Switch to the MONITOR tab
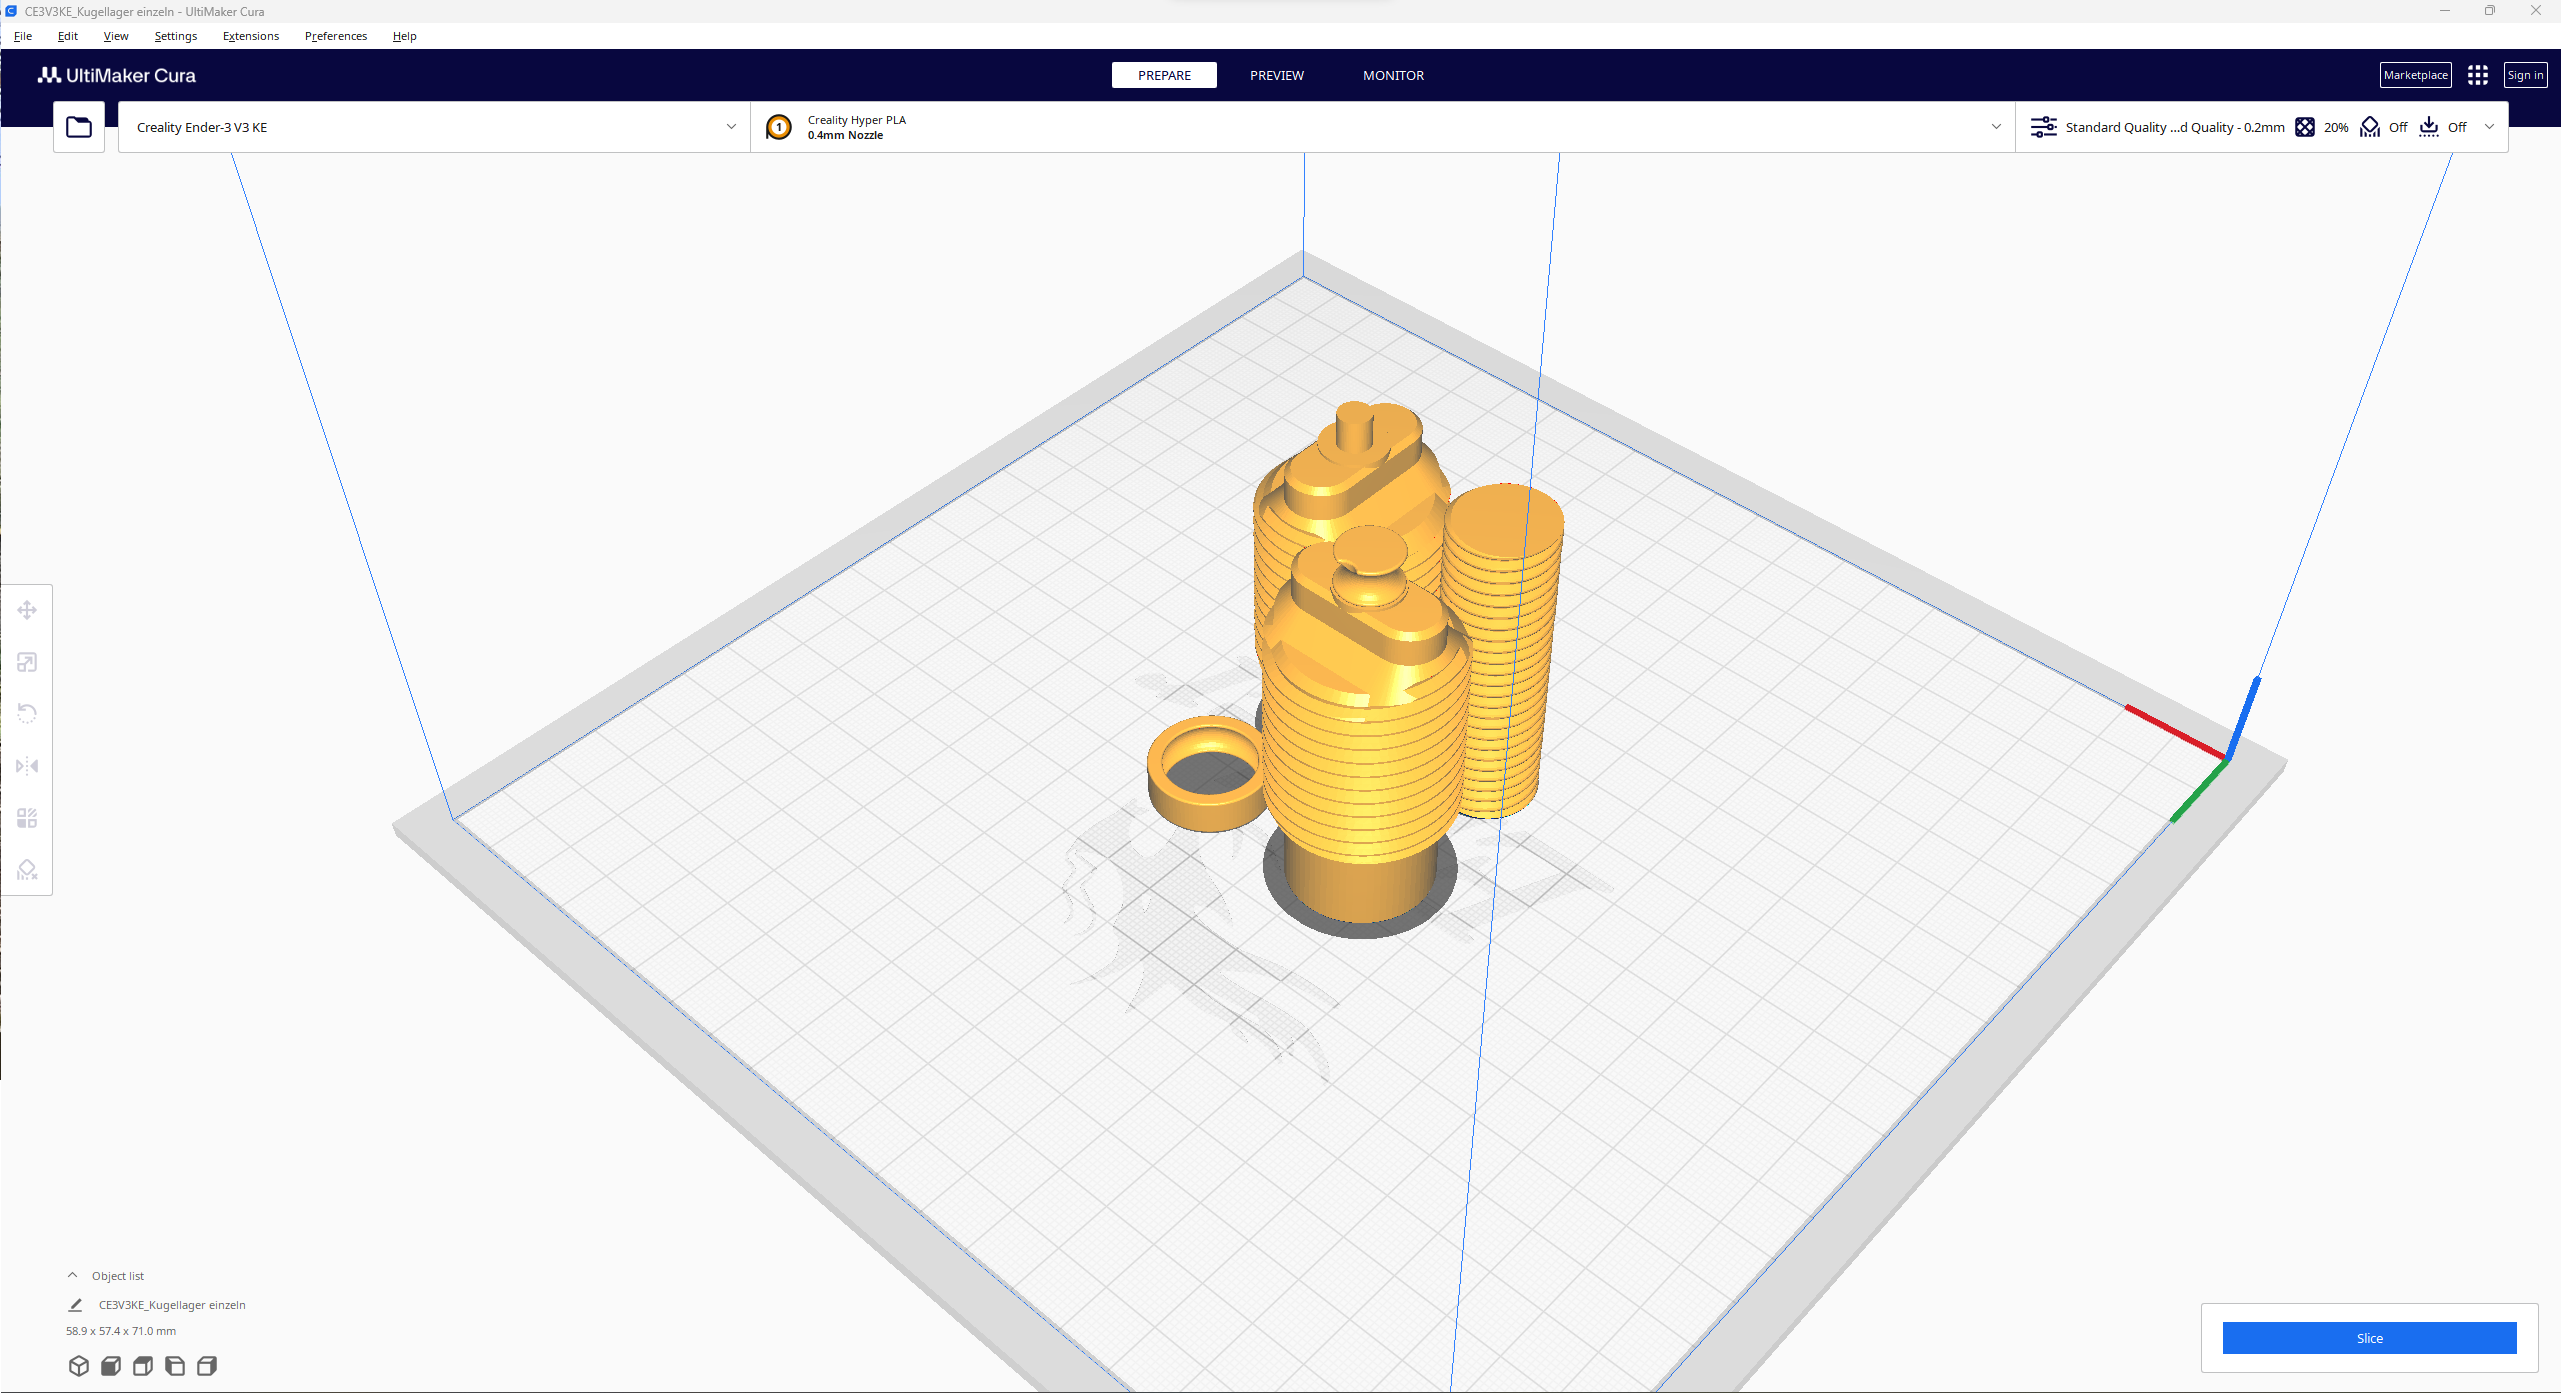Viewport: 2561px width, 1393px height. [x=1393, y=75]
